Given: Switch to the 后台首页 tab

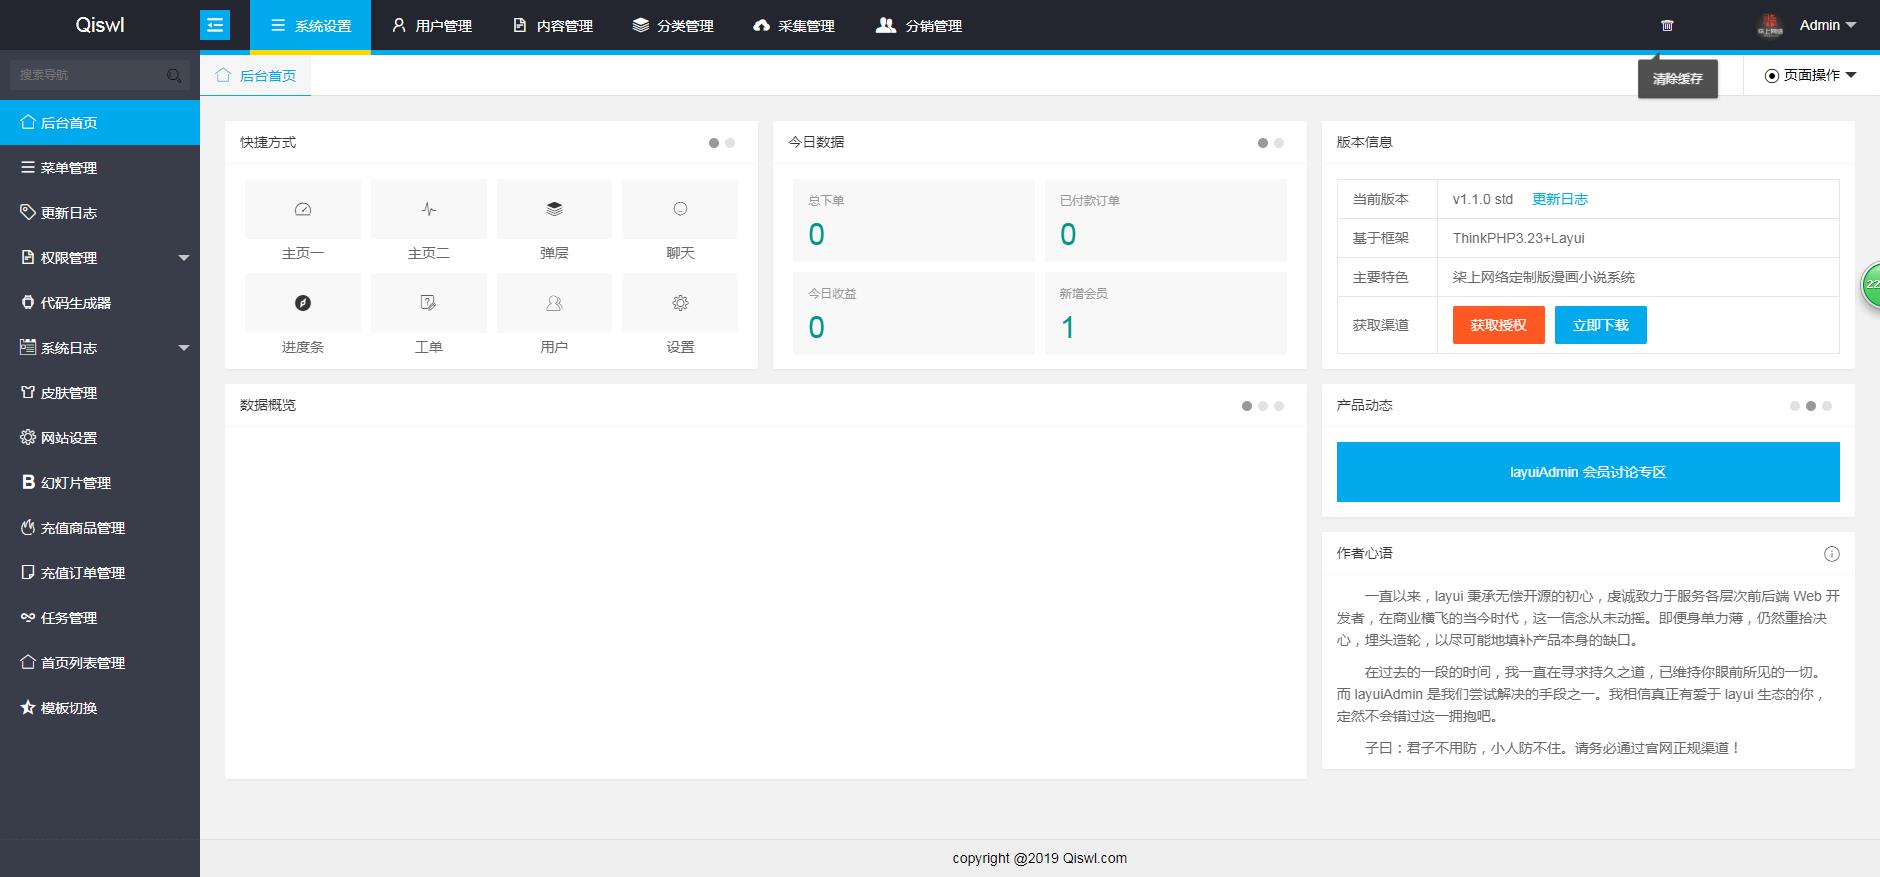Looking at the screenshot, I should pyautogui.click(x=257, y=76).
